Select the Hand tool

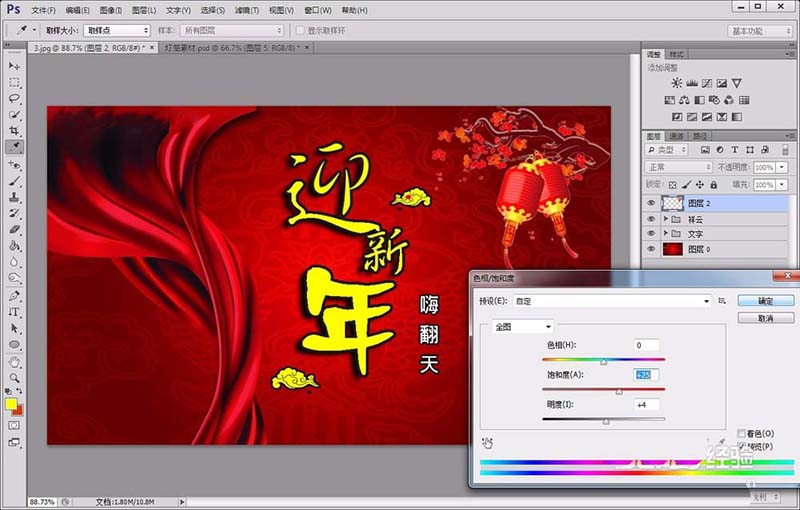pyautogui.click(x=15, y=361)
